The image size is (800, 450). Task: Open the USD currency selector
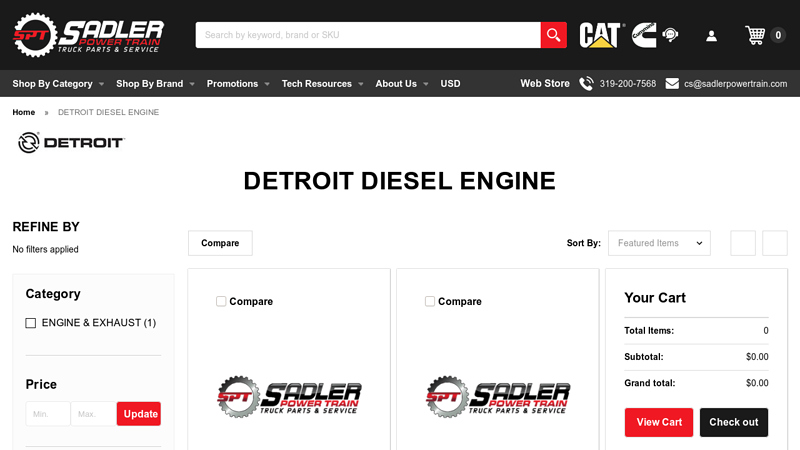tap(450, 84)
